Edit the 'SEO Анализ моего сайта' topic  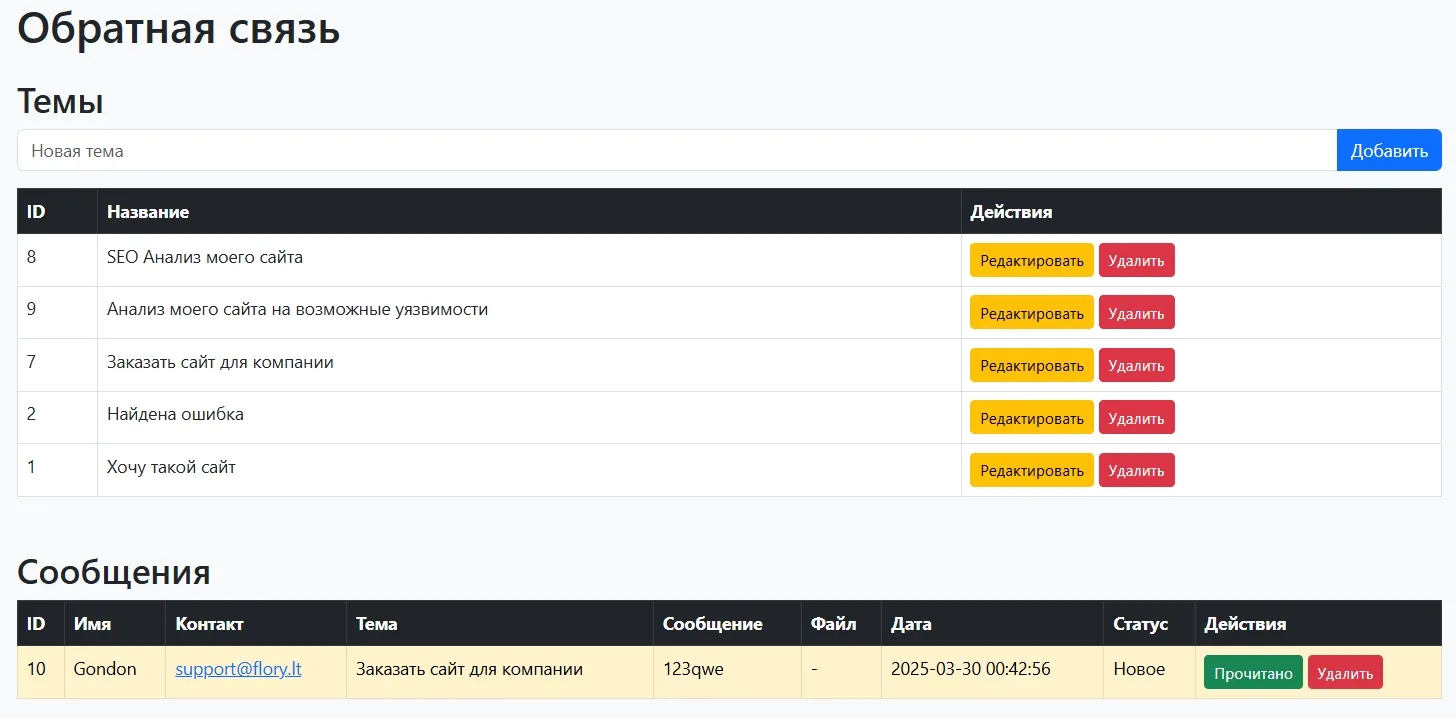click(x=1031, y=261)
